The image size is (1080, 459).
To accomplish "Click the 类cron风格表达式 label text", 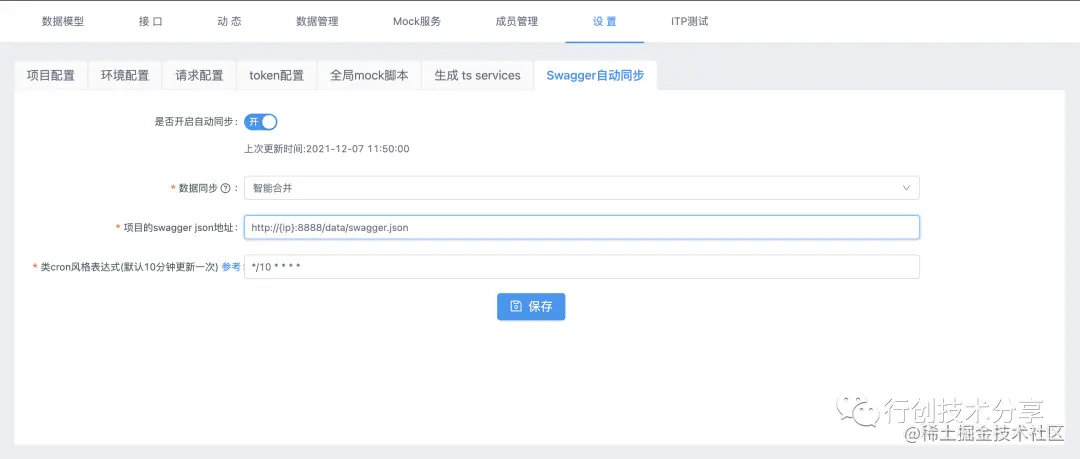I will coord(129,267).
